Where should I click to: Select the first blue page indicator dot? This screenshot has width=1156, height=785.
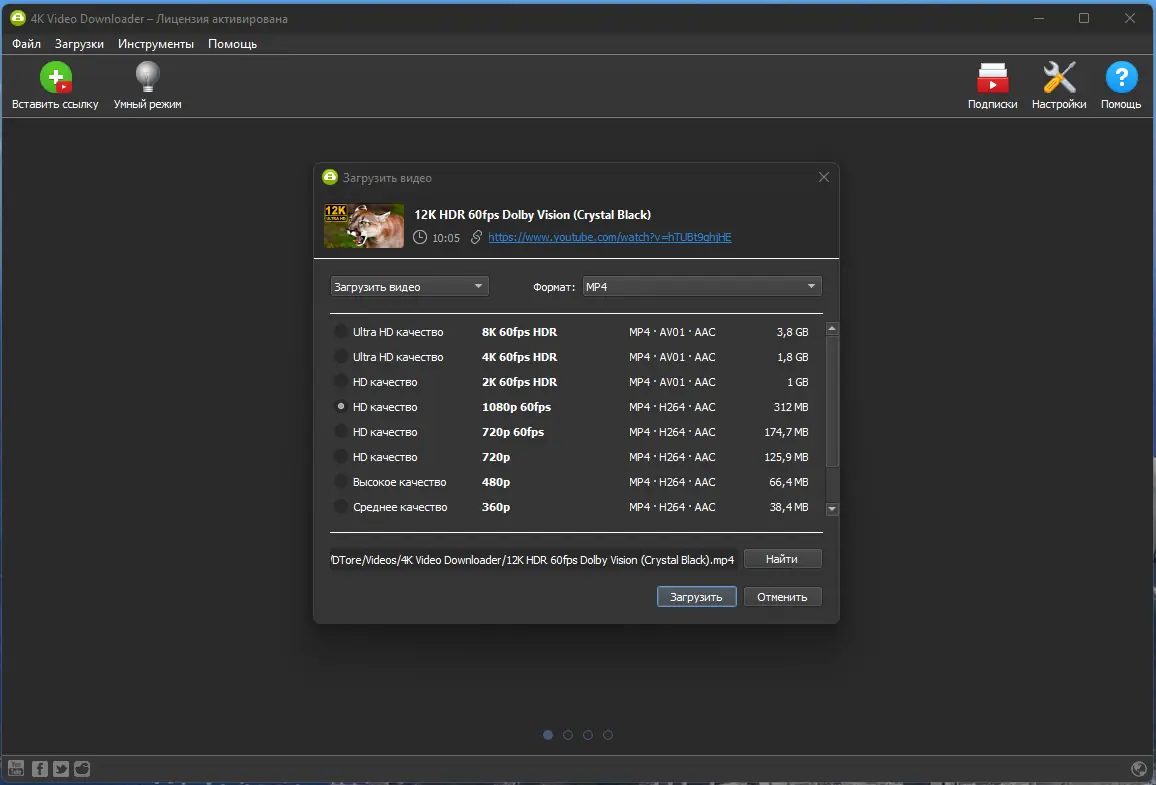548,735
